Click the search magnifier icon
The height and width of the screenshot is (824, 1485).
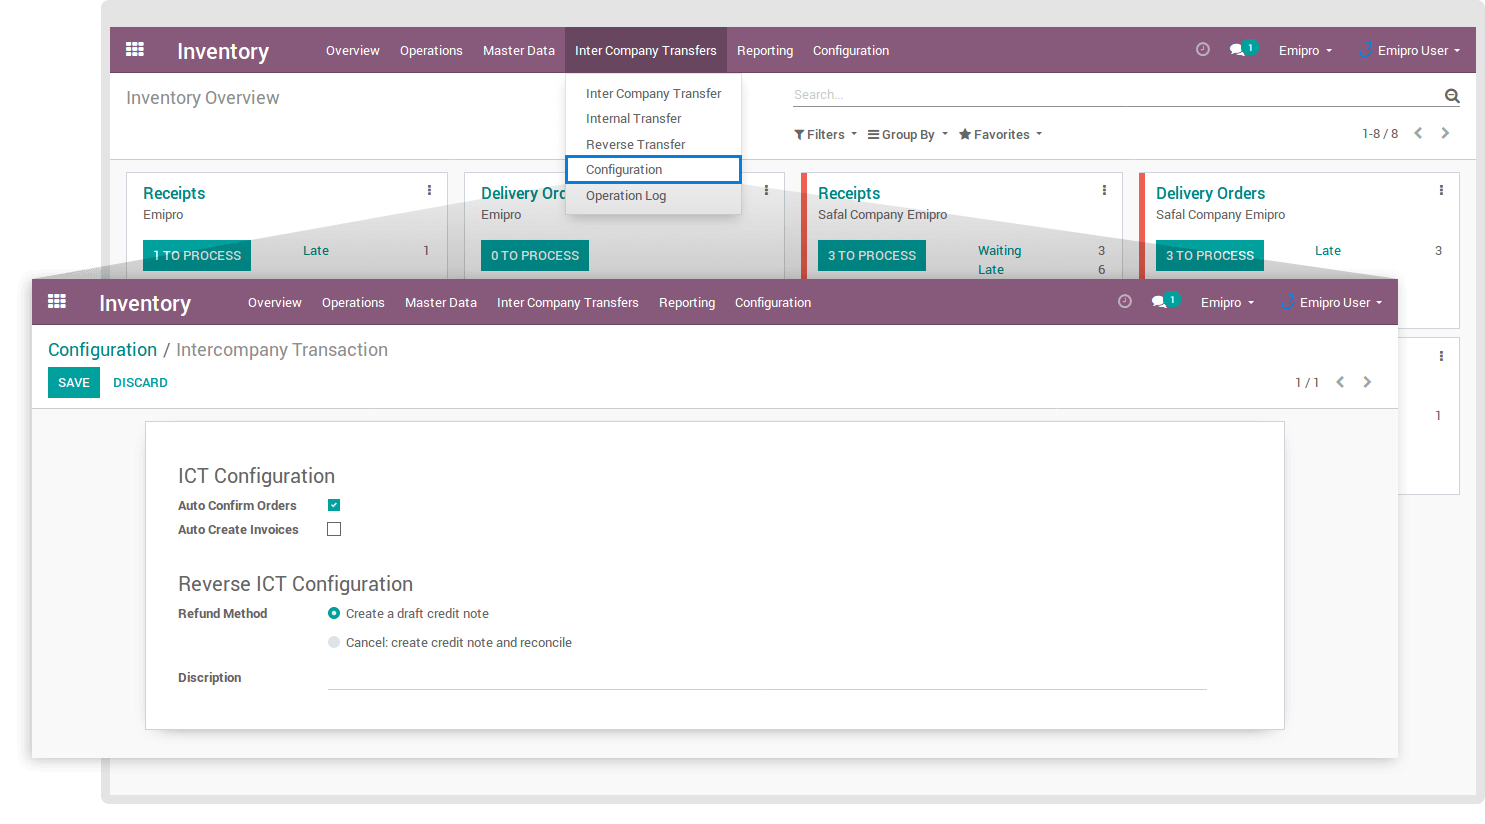click(x=1451, y=96)
